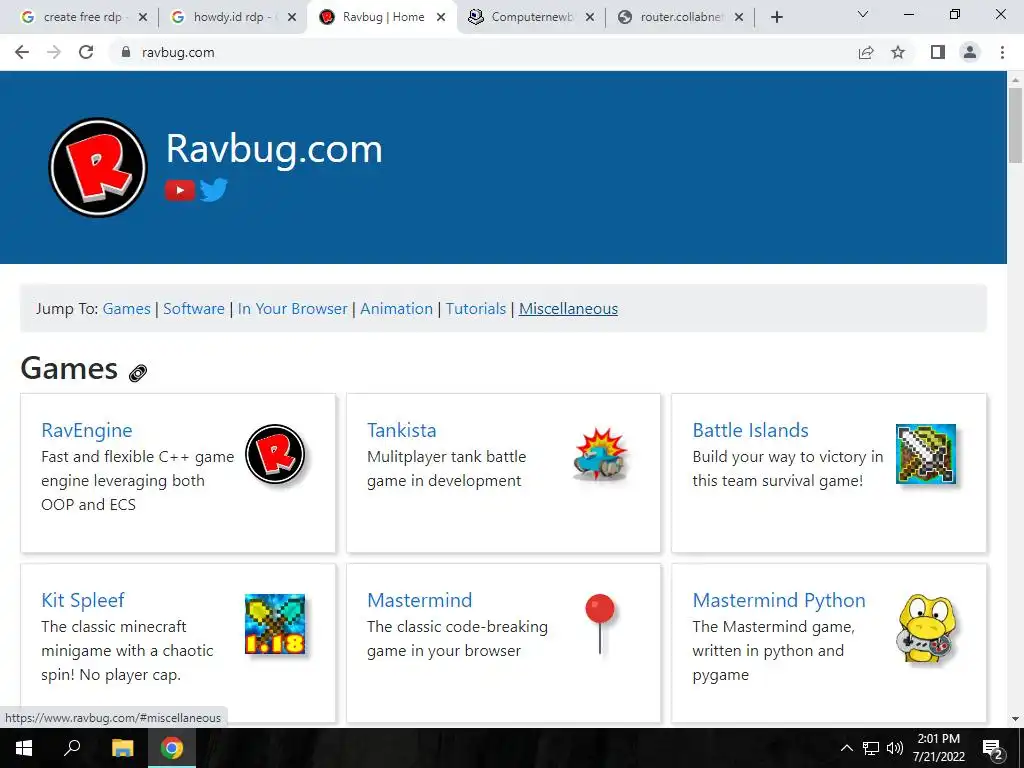This screenshot has width=1024, height=768.
Task: Jump to Games section link
Action: 126,309
